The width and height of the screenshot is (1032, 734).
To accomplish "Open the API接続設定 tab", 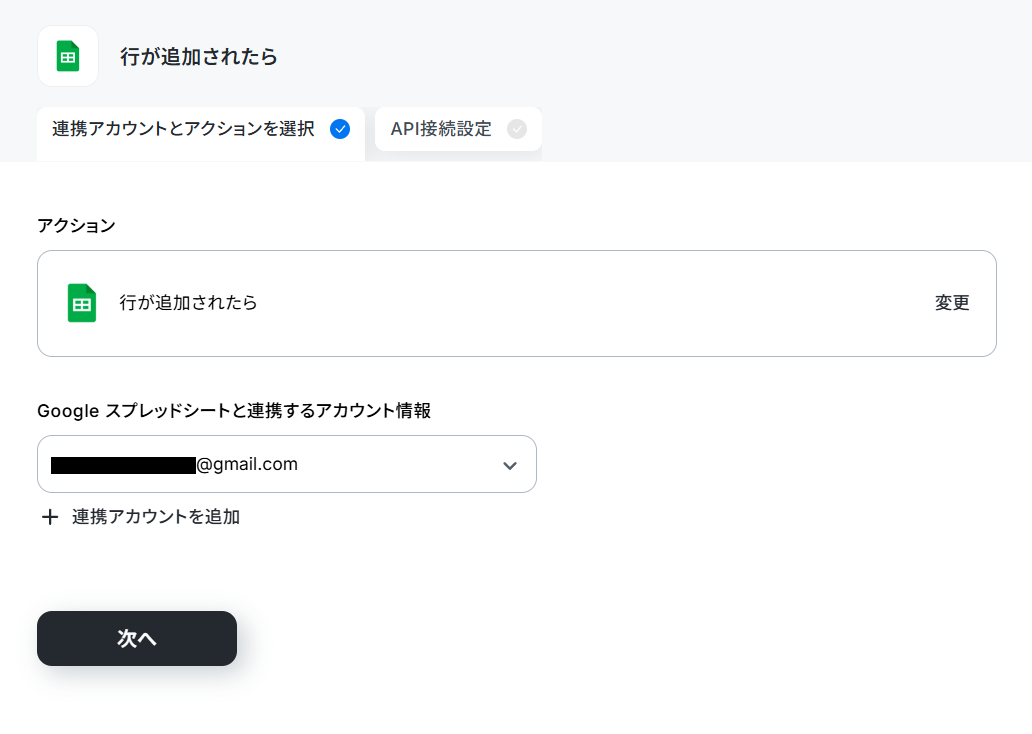I will click(x=458, y=130).
